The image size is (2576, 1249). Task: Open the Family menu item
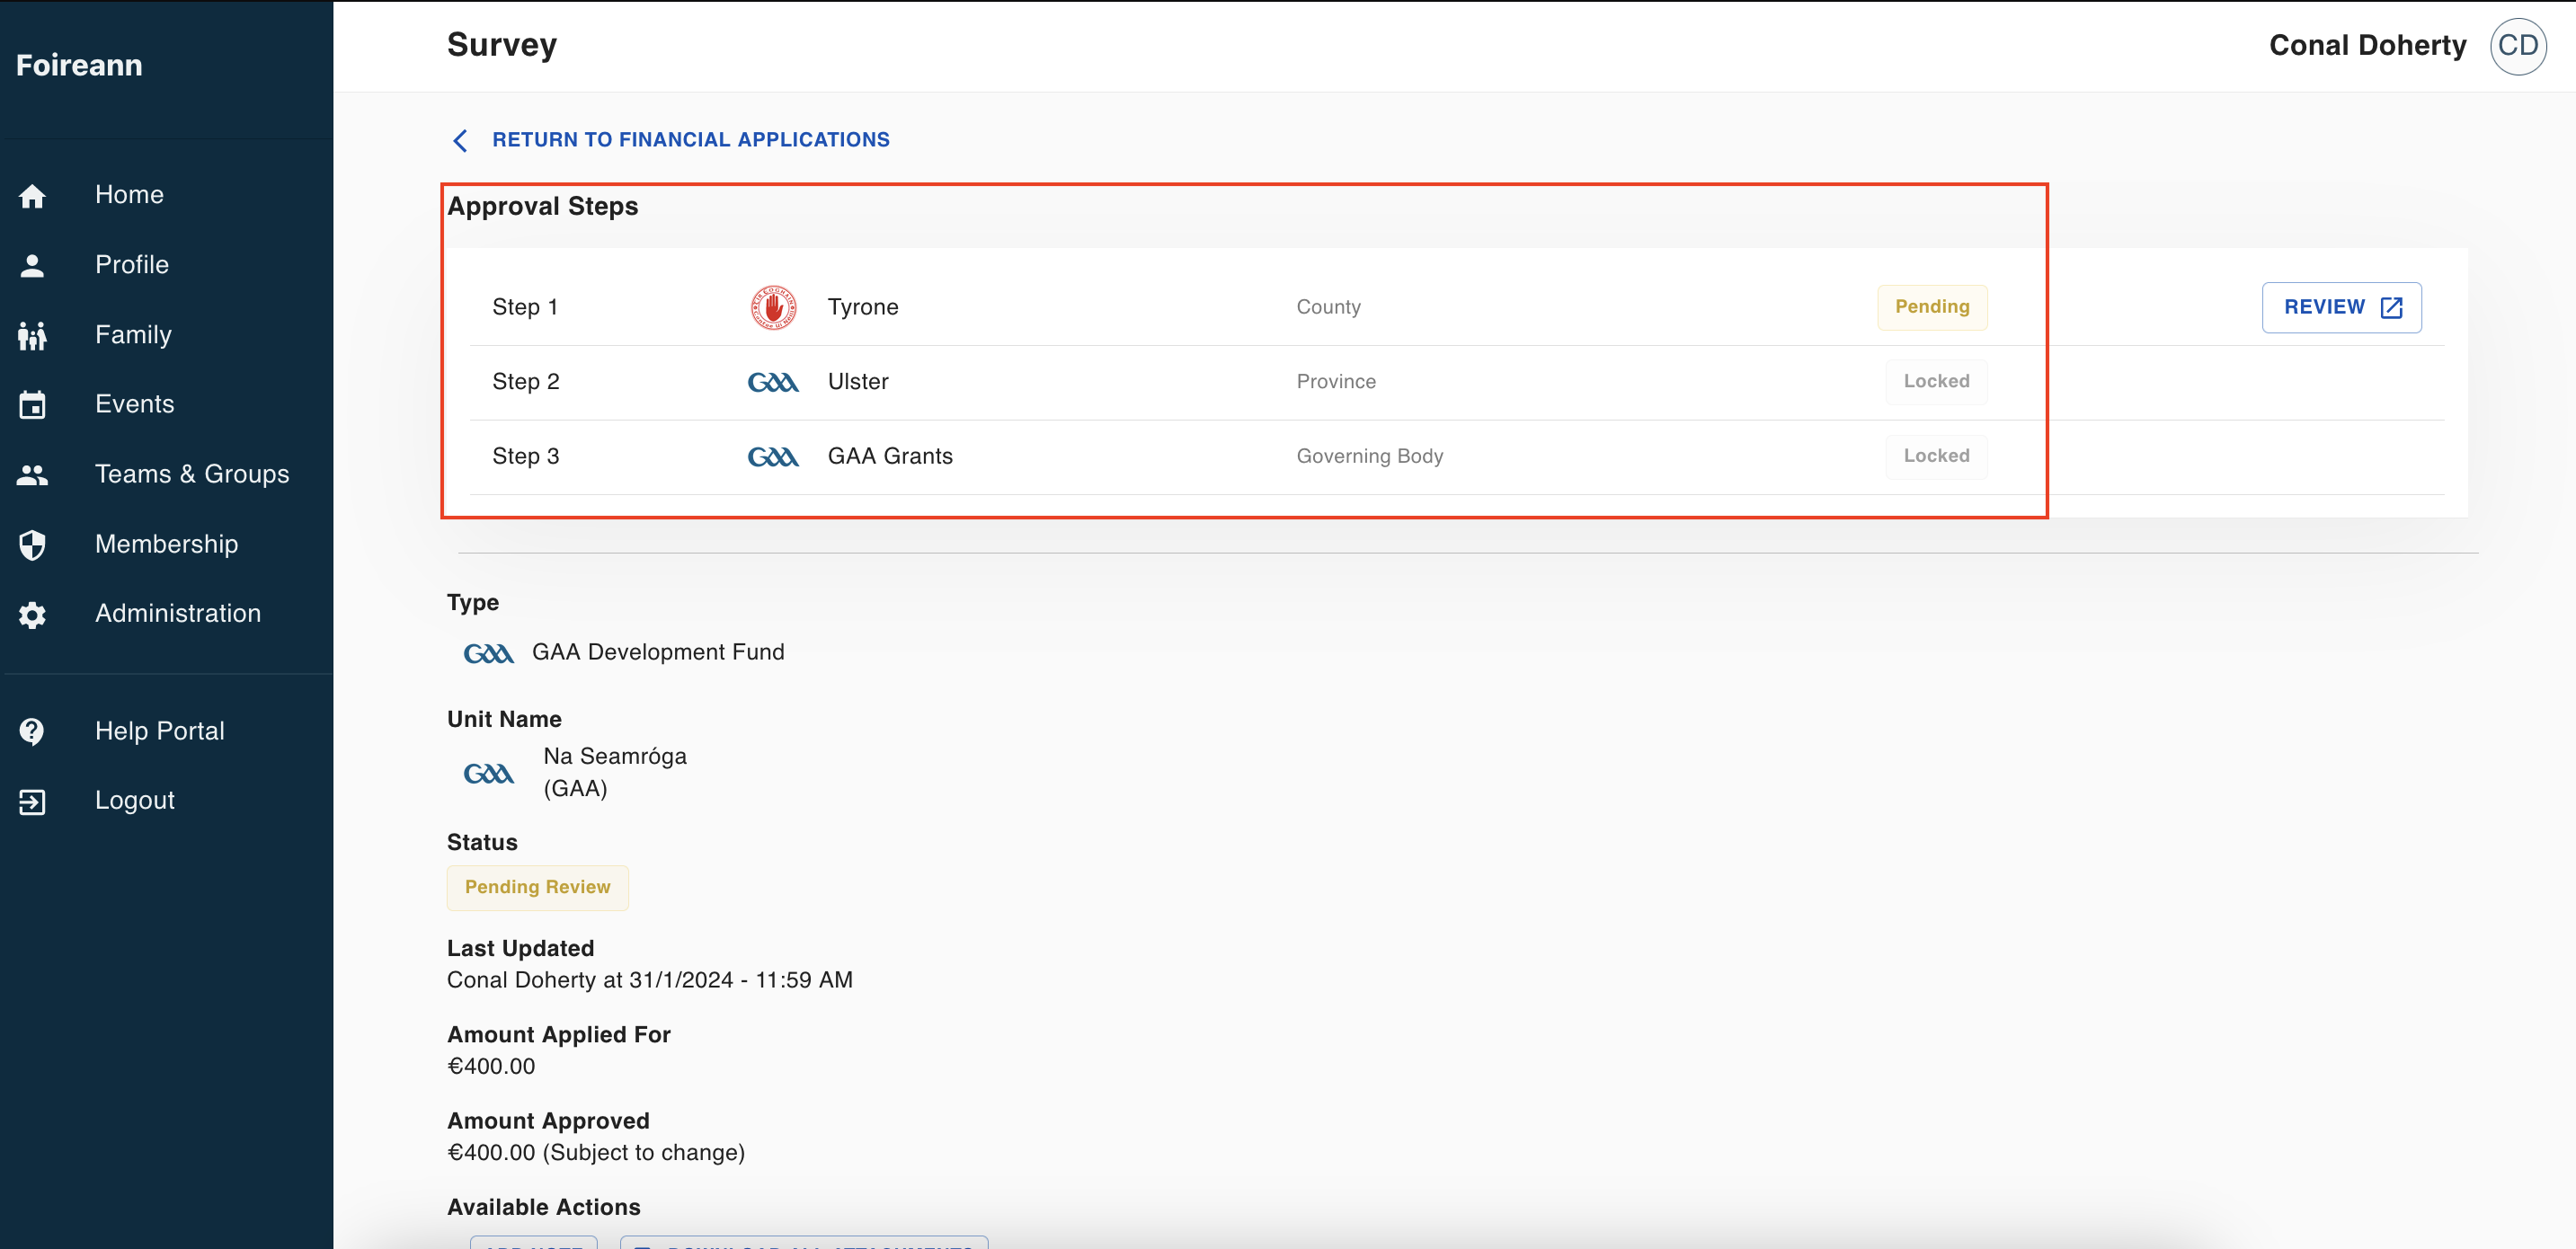tap(133, 335)
